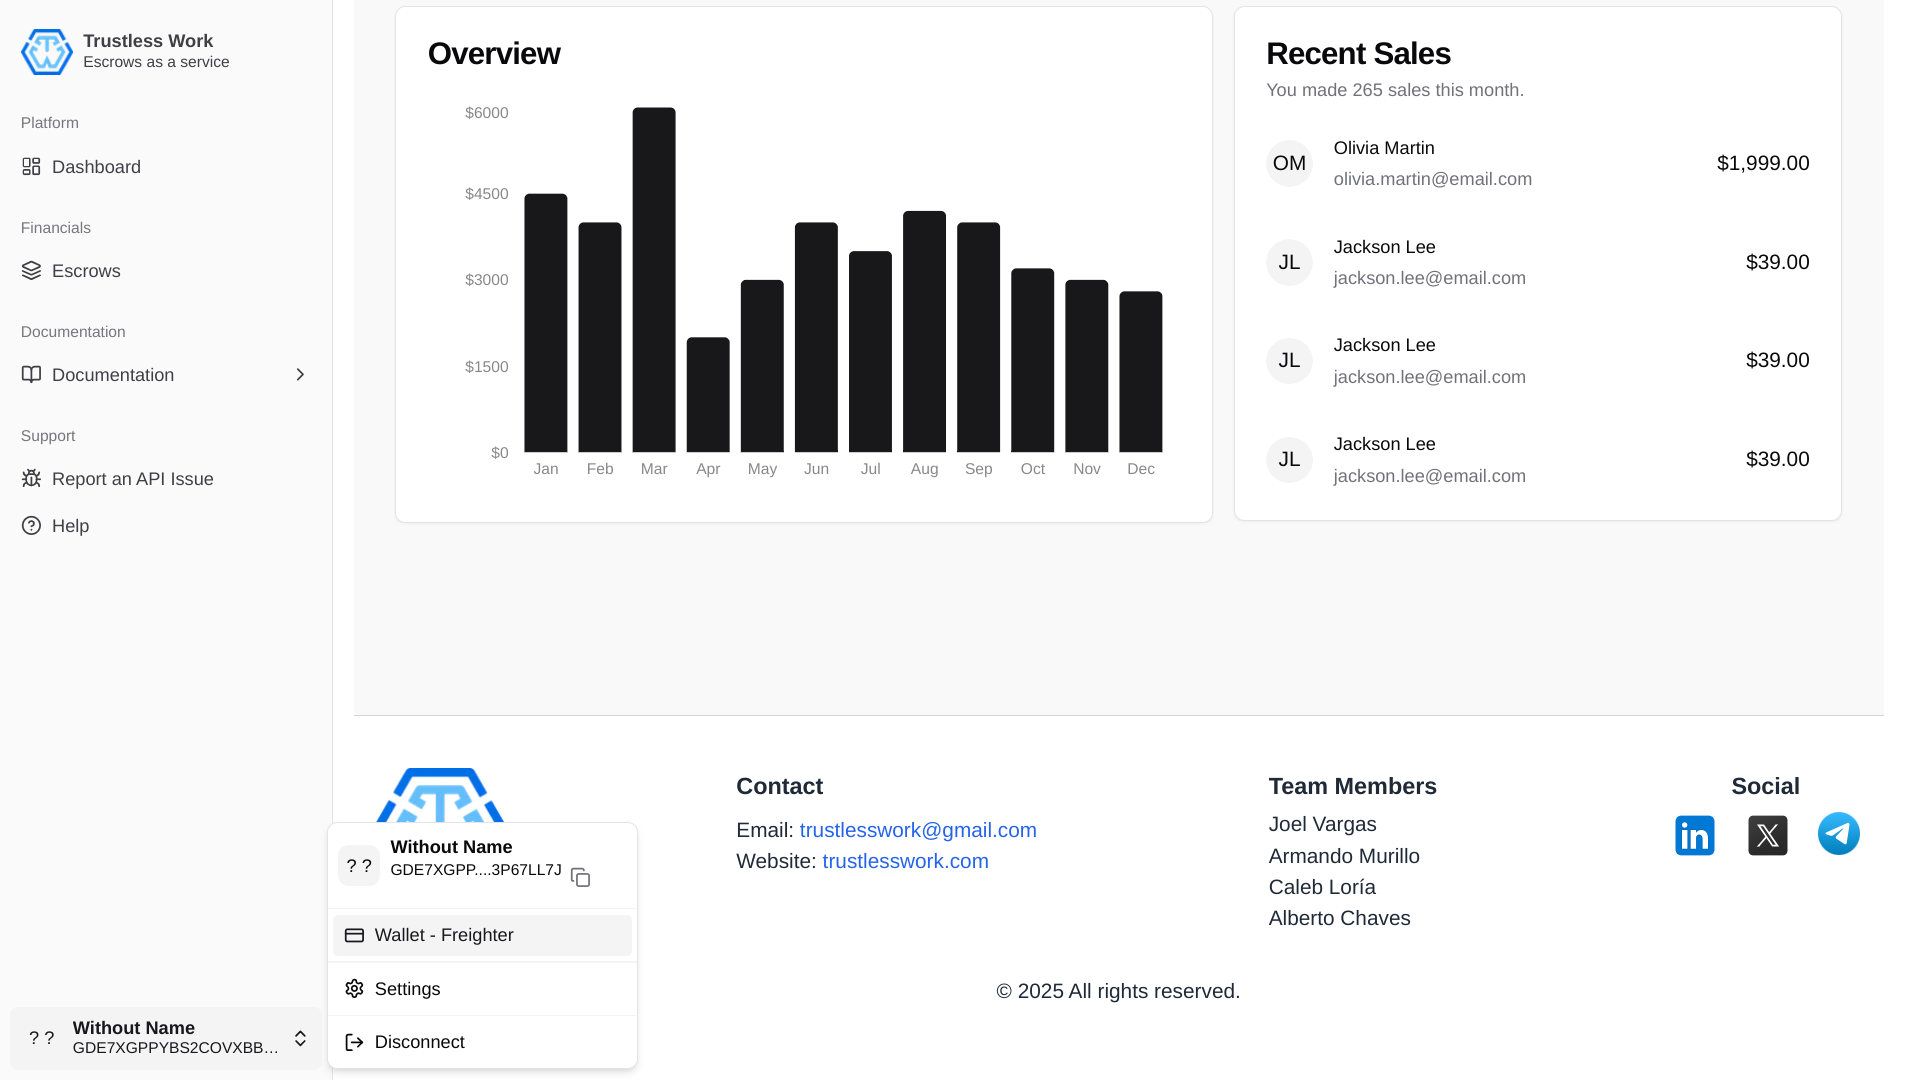Click the Help question mark icon
This screenshot has height=1080, width=1920.
pyautogui.click(x=31, y=526)
